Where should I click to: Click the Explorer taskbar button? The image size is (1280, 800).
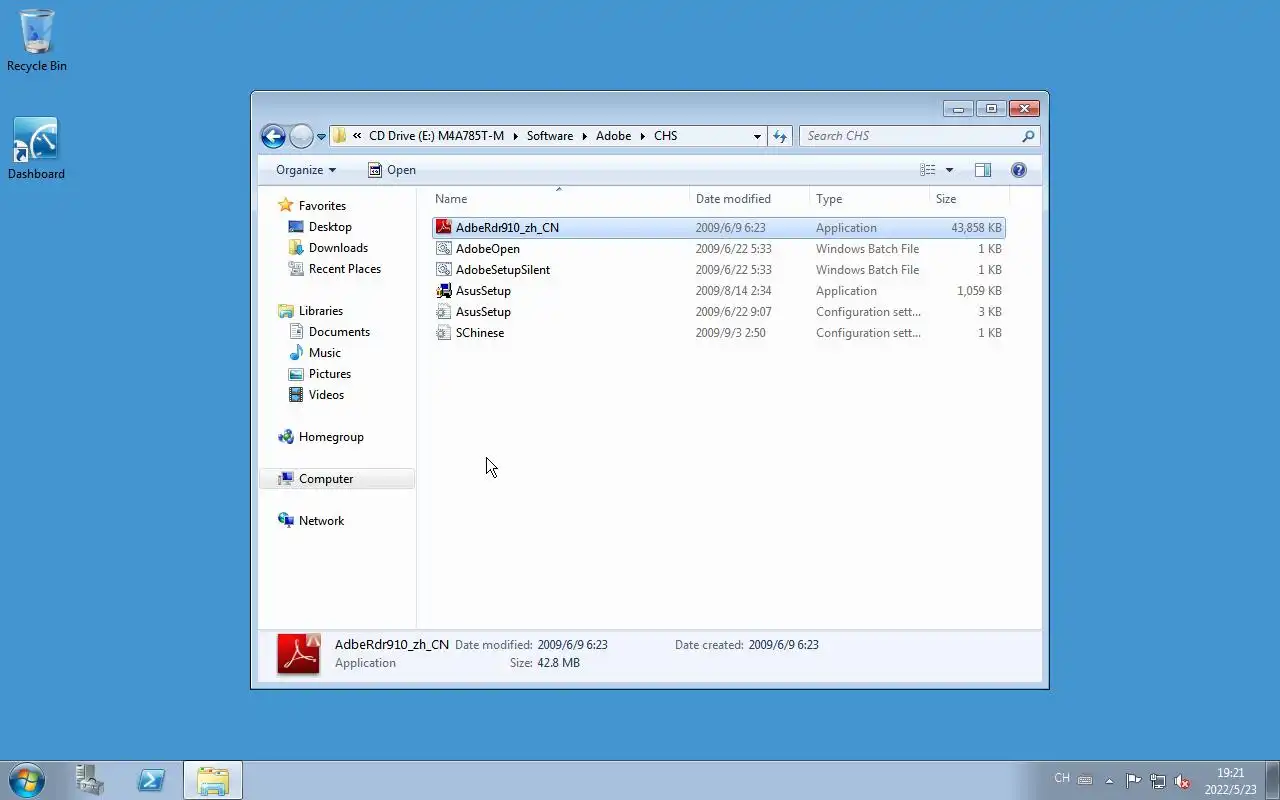pyautogui.click(x=212, y=781)
